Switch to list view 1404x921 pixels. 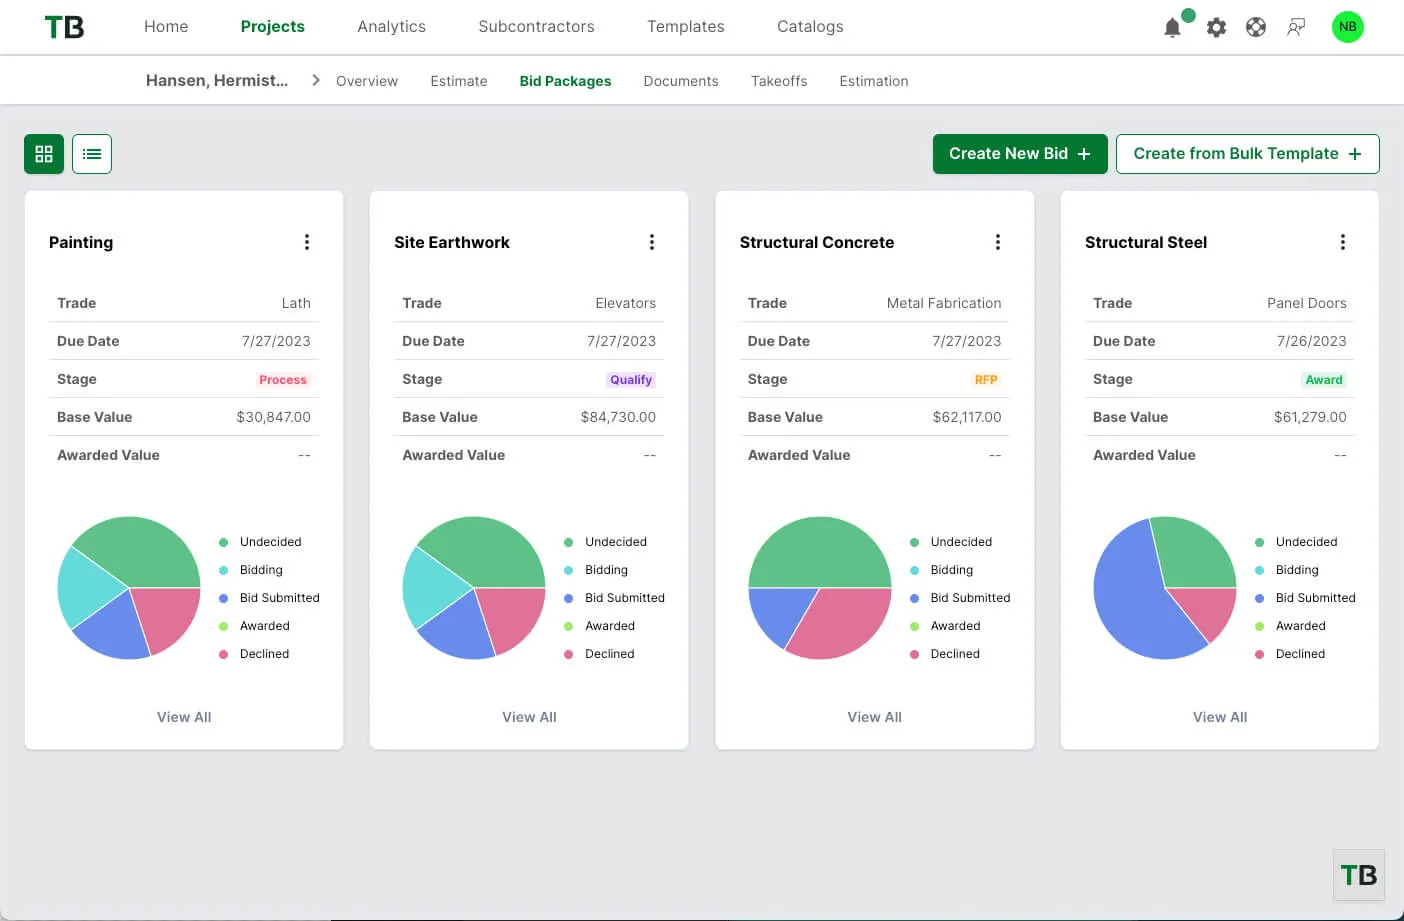click(92, 154)
